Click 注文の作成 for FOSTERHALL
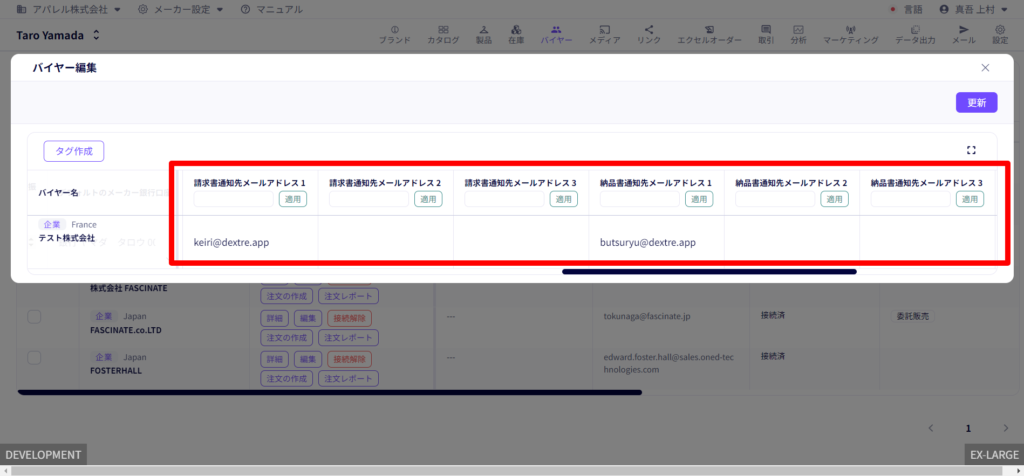This screenshot has height=476, width=1024. 287,378
